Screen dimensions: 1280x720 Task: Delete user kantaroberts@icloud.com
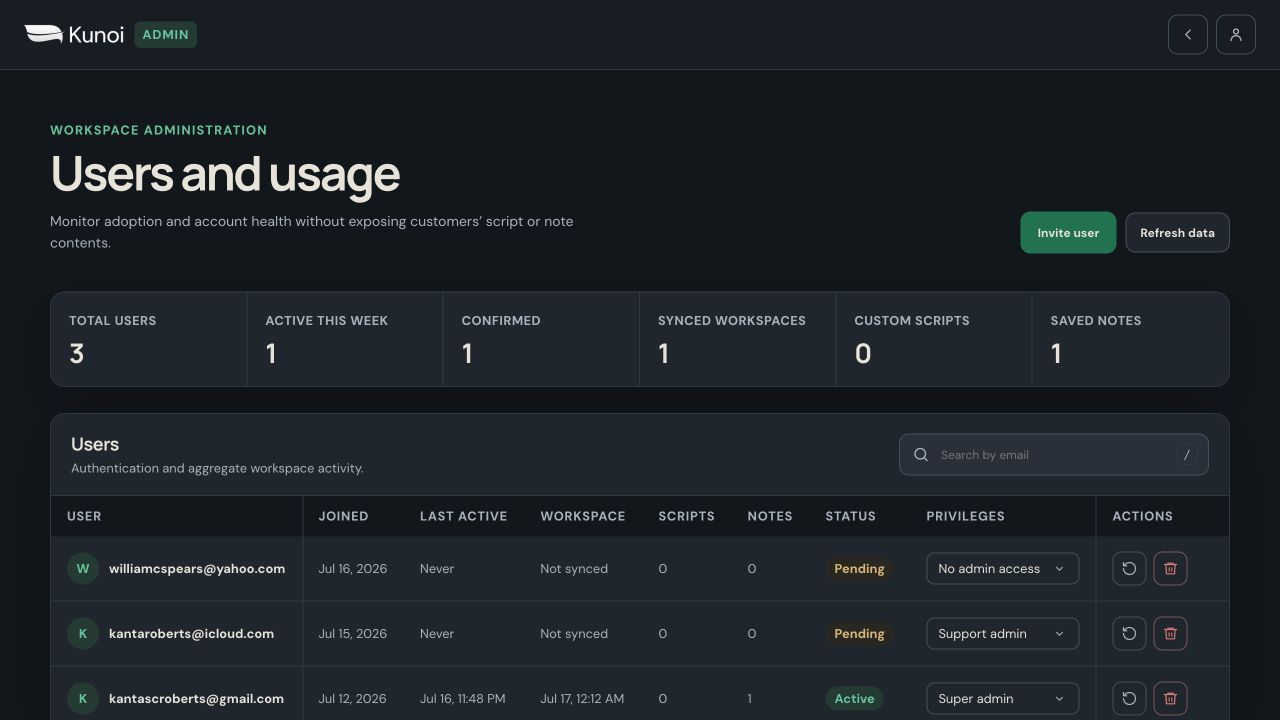1170,634
